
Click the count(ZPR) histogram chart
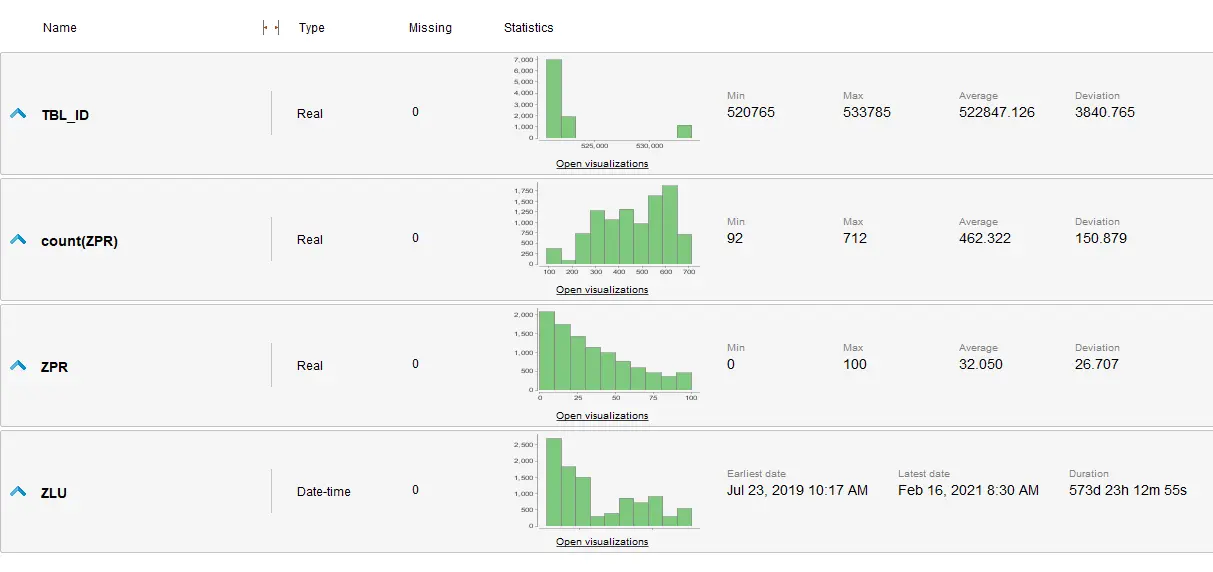tap(617, 226)
